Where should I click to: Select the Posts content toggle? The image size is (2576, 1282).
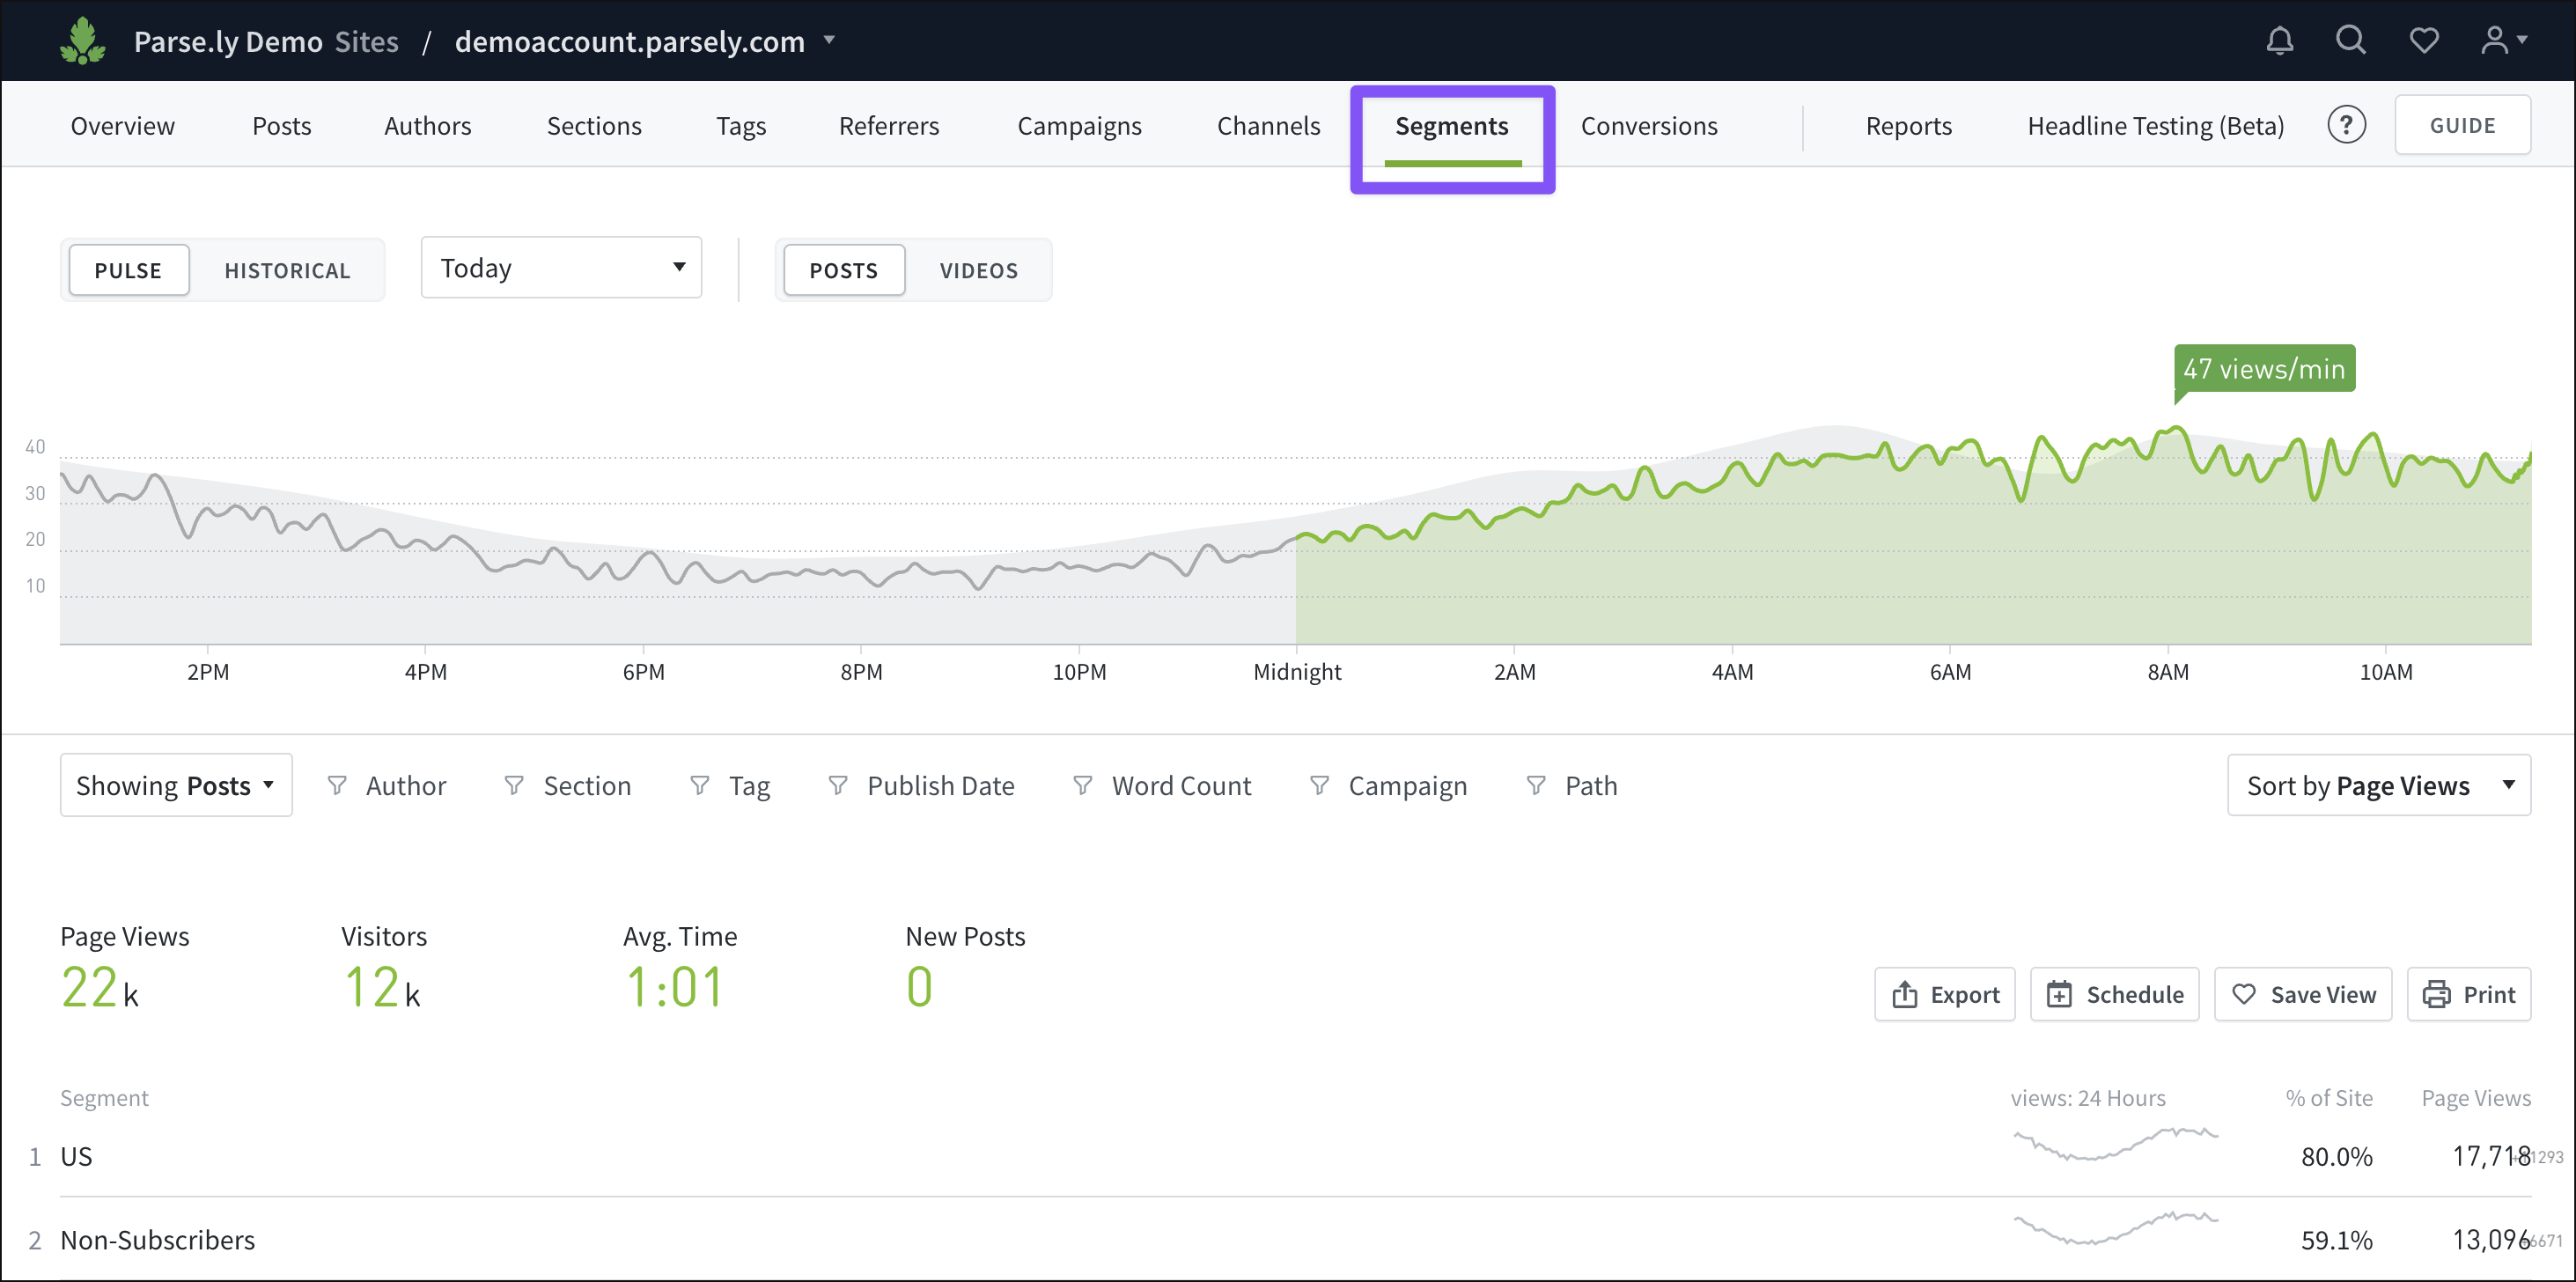pyautogui.click(x=844, y=270)
